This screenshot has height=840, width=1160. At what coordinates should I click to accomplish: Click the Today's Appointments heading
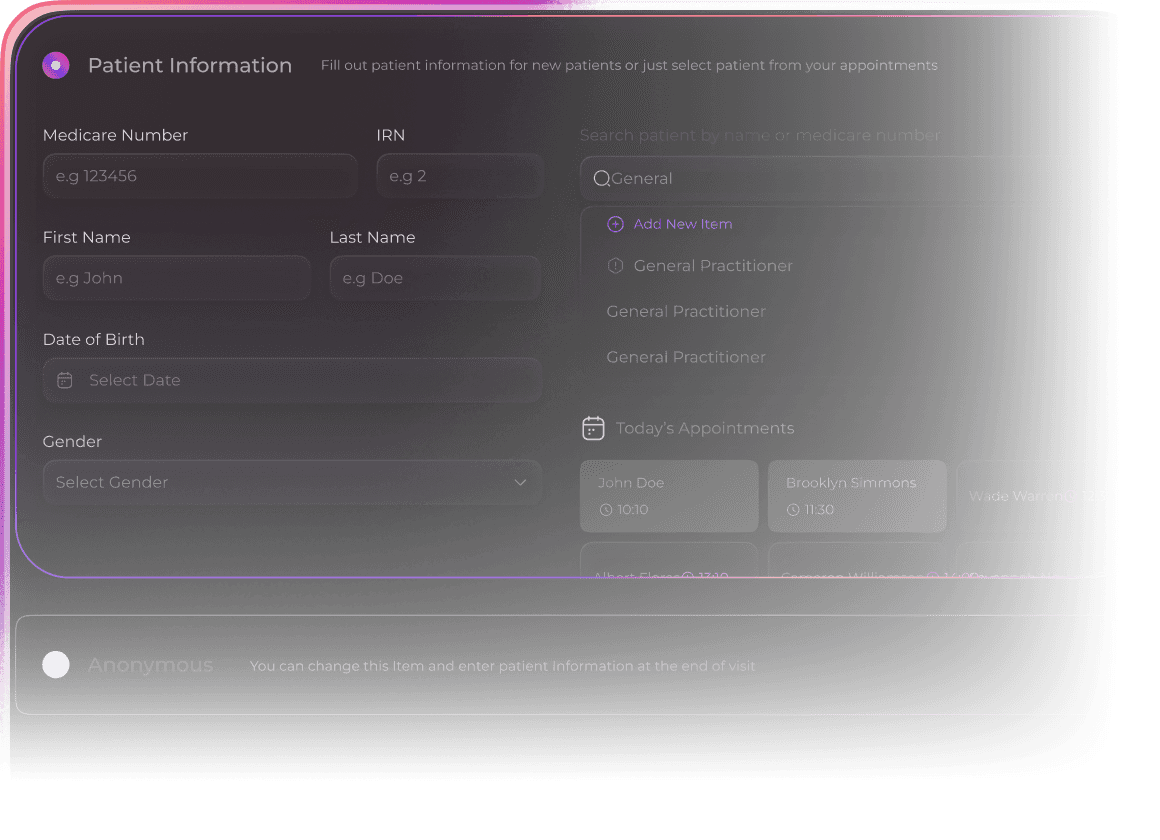coord(705,429)
